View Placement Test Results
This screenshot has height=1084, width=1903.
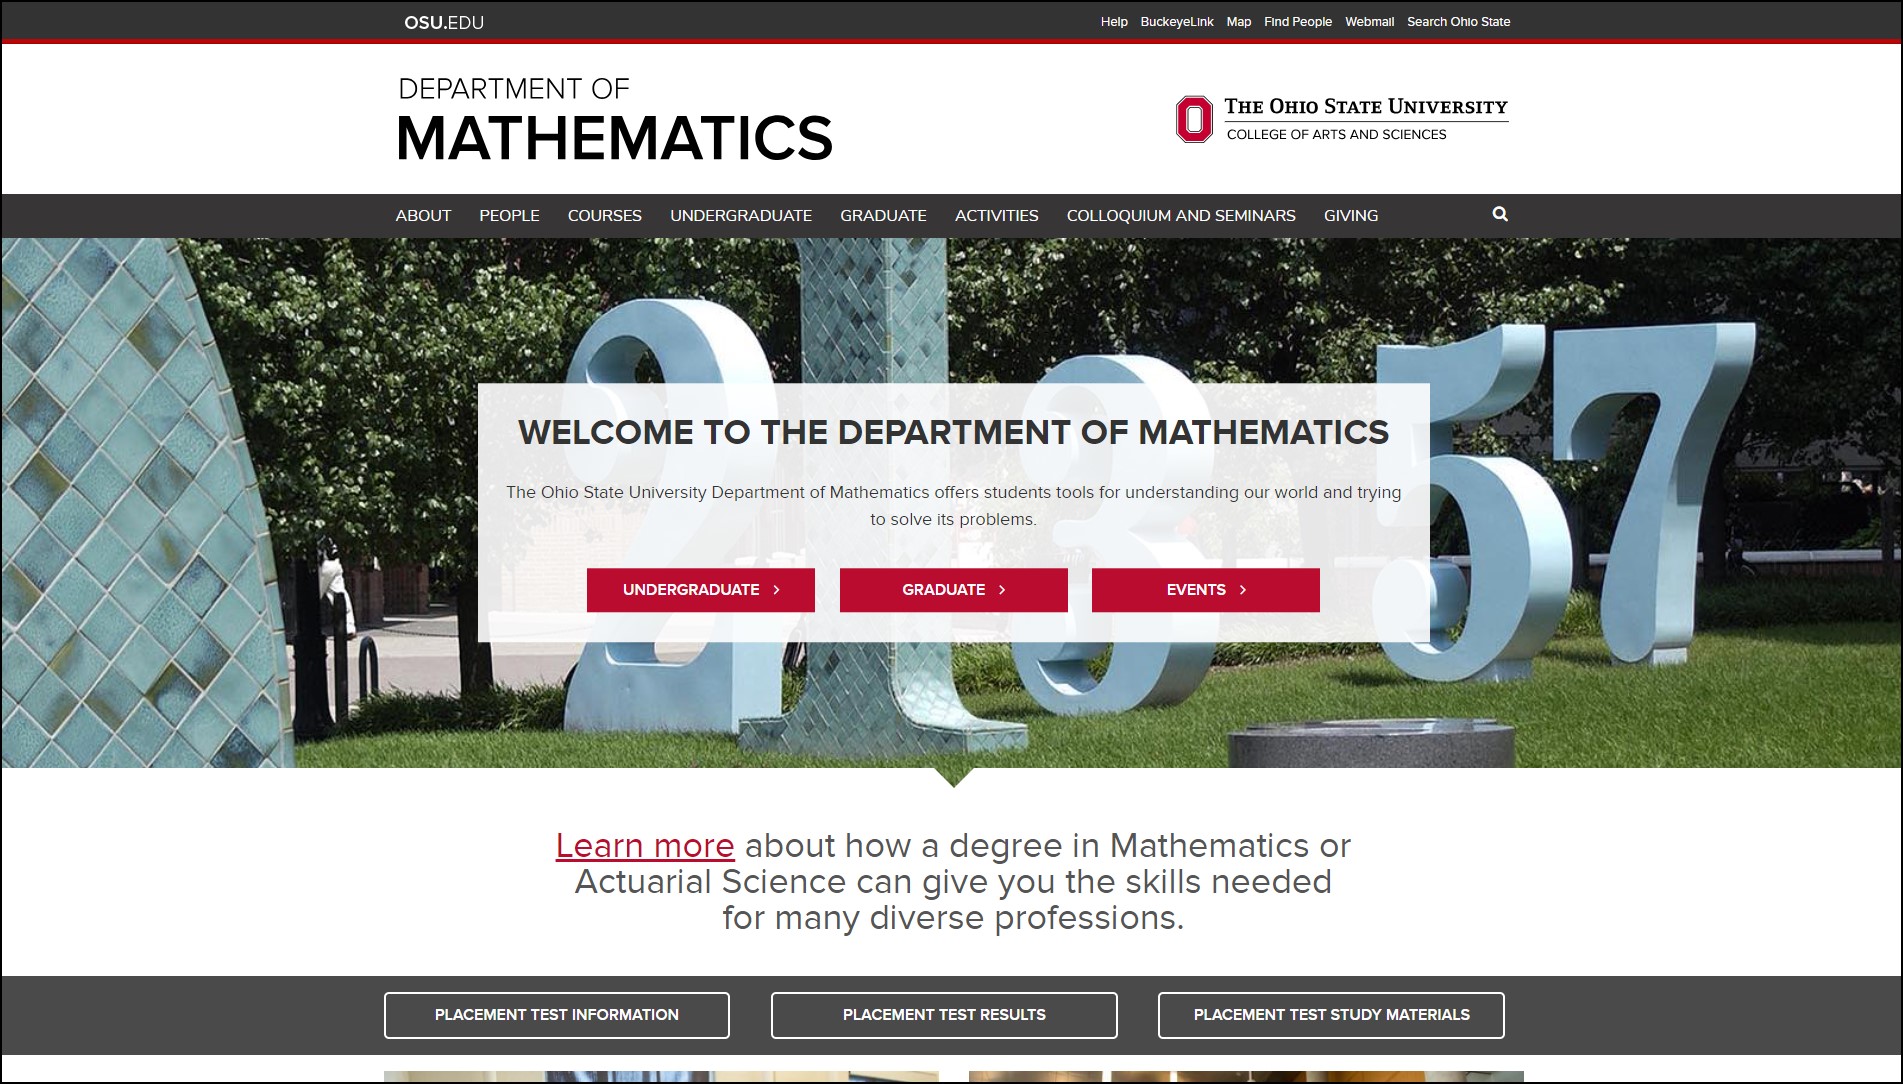click(x=943, y=1015)
